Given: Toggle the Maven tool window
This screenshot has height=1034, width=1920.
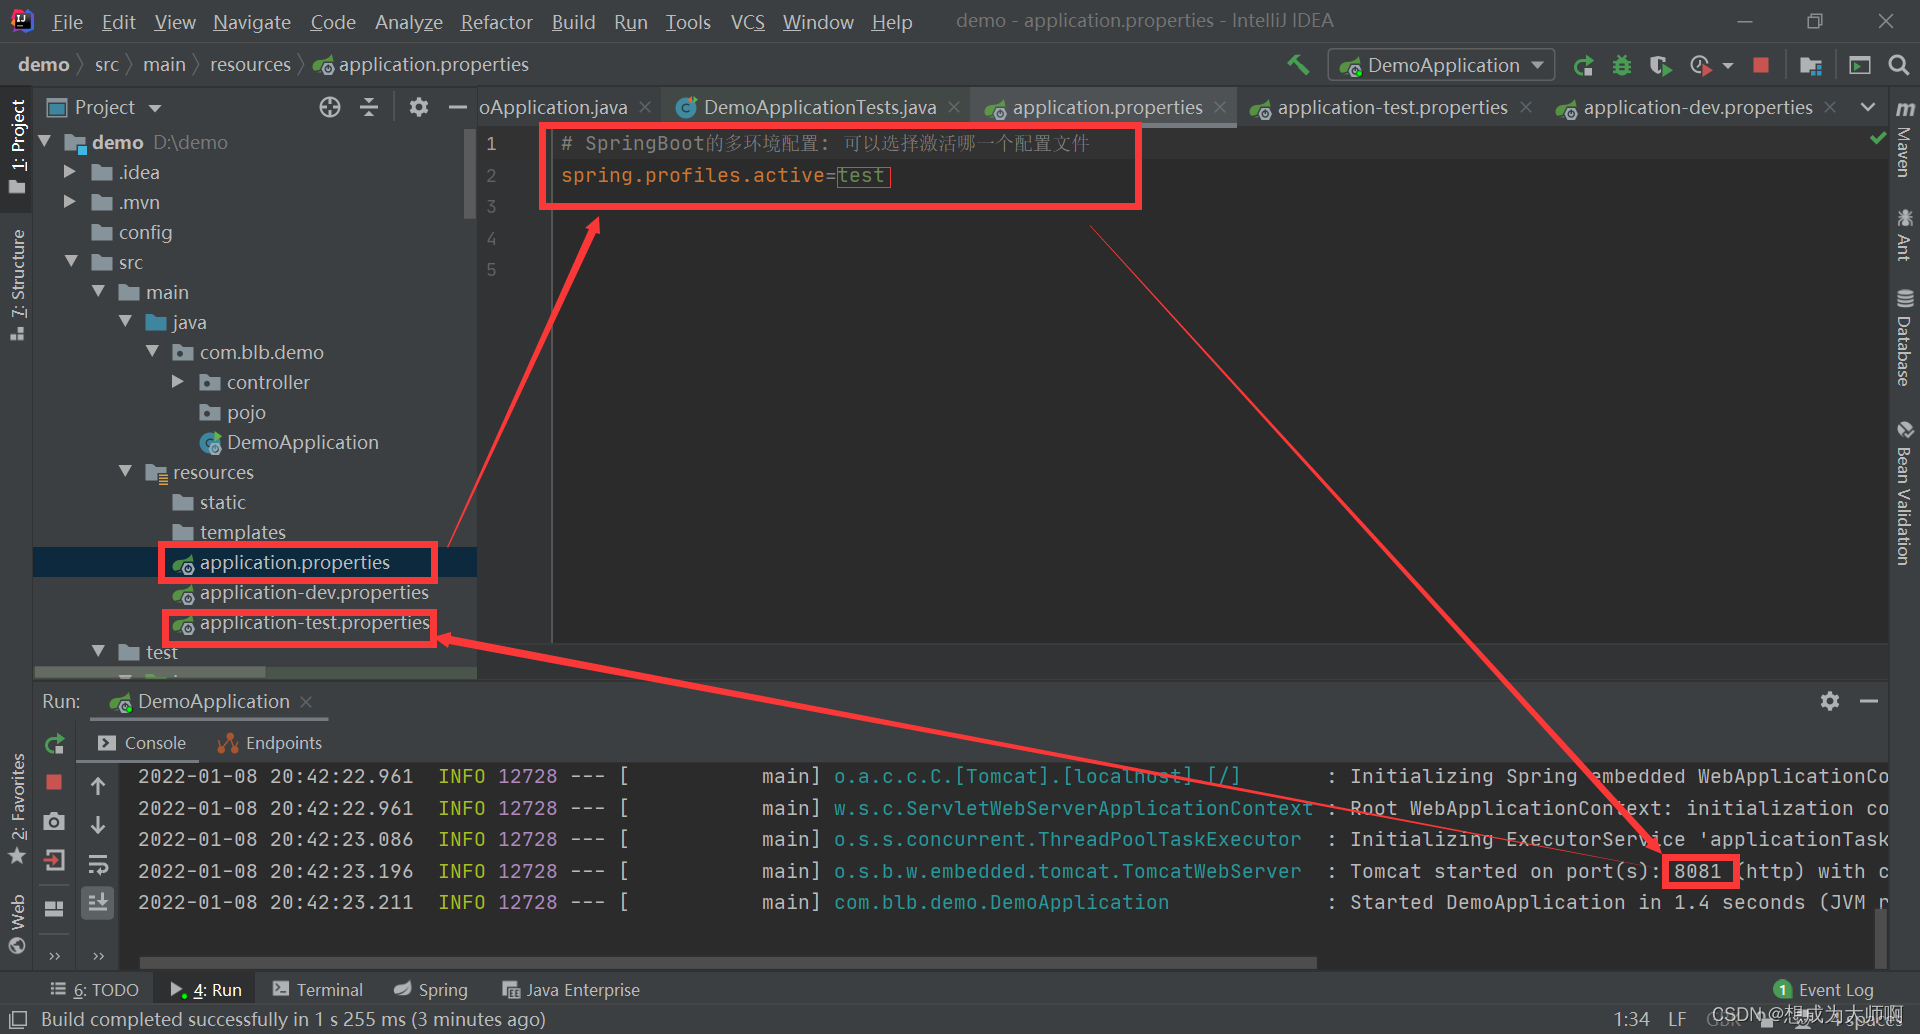Looking at the screenshot, I should click(1904, 140).
